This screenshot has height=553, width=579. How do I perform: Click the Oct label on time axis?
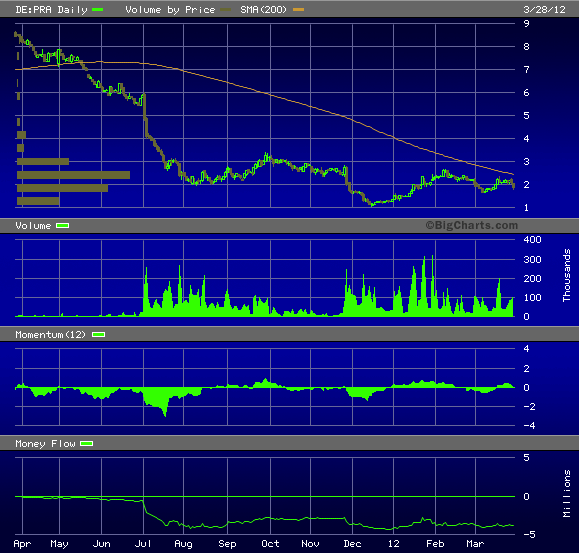click(270, 544)
